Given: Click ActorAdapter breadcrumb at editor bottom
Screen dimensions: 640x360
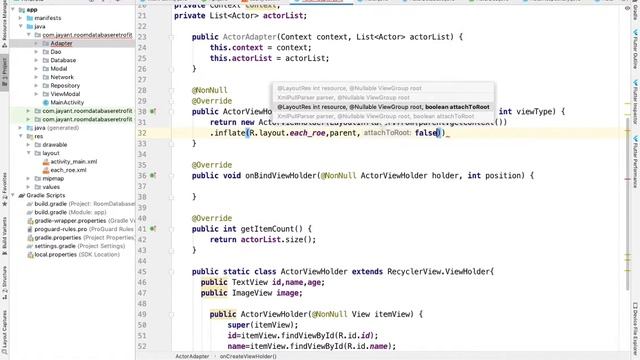Looking at the screenshot, I should point(192,356).
